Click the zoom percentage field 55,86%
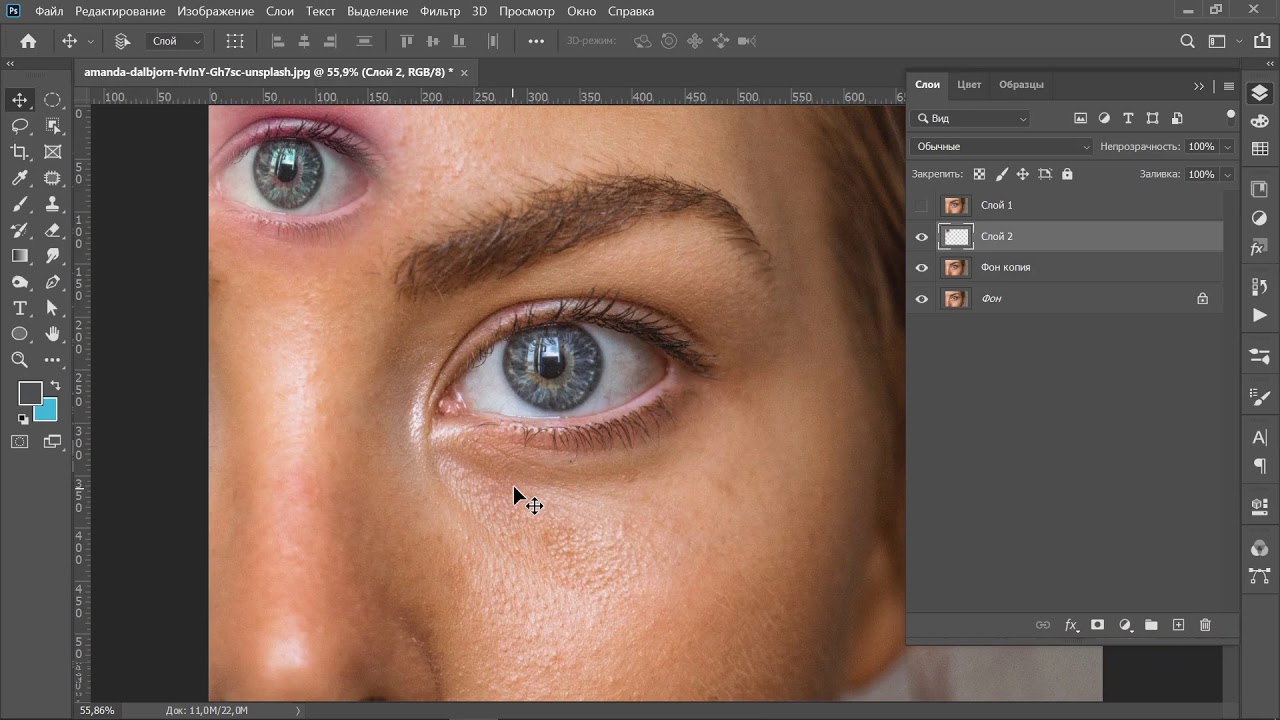This screenshot has height=720, width=1280. 97,711
